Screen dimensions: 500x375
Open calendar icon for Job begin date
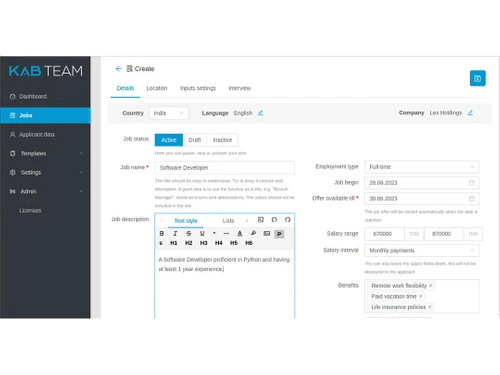pyautogui.click(x=472, y=183)
